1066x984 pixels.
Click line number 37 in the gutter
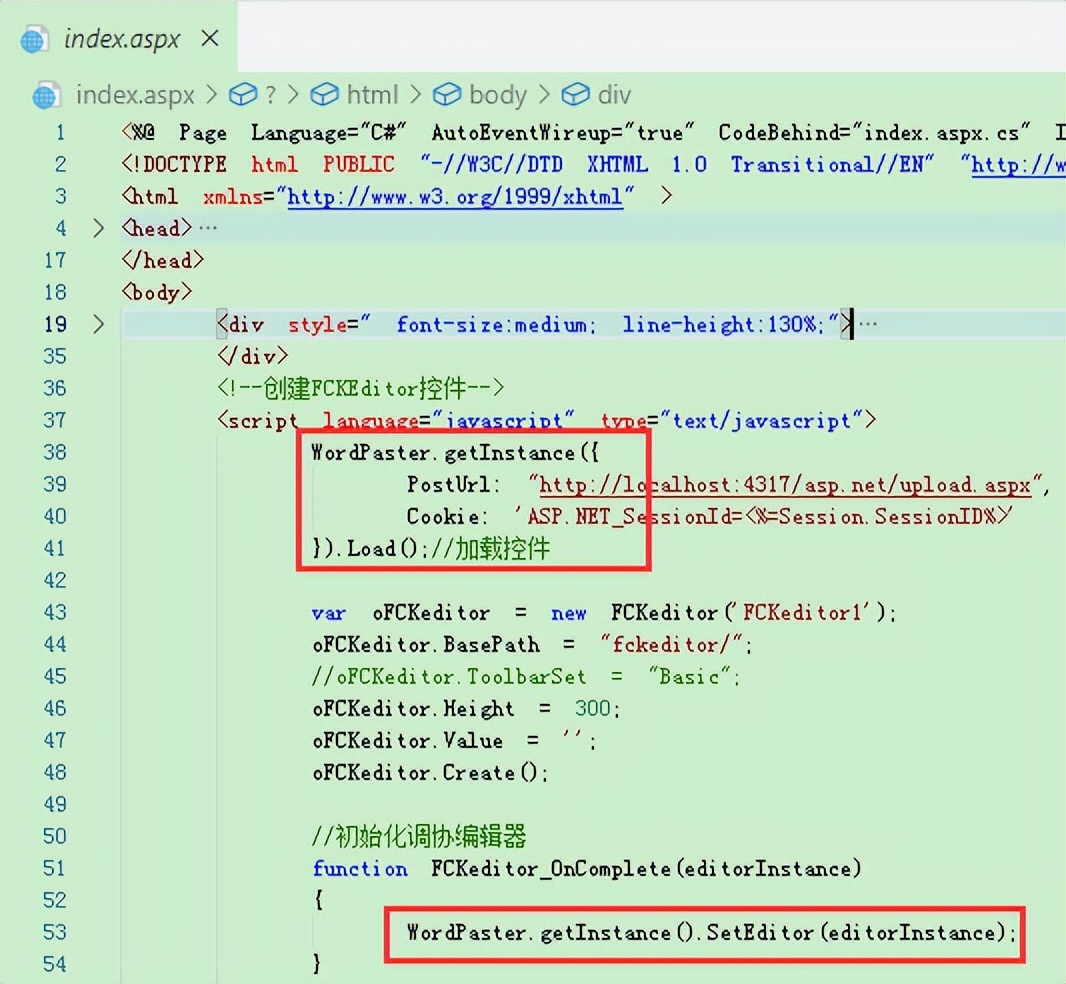tap(54, 420)
